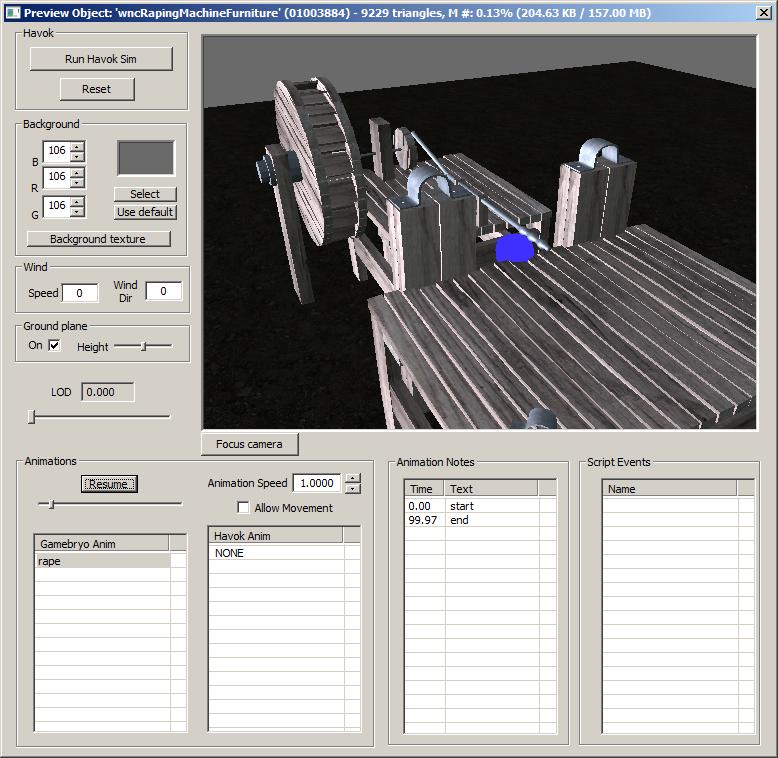Select the 'end' animation note row
Screen dimensions: 778x758
pyautogui.click(x=460, y=520)
